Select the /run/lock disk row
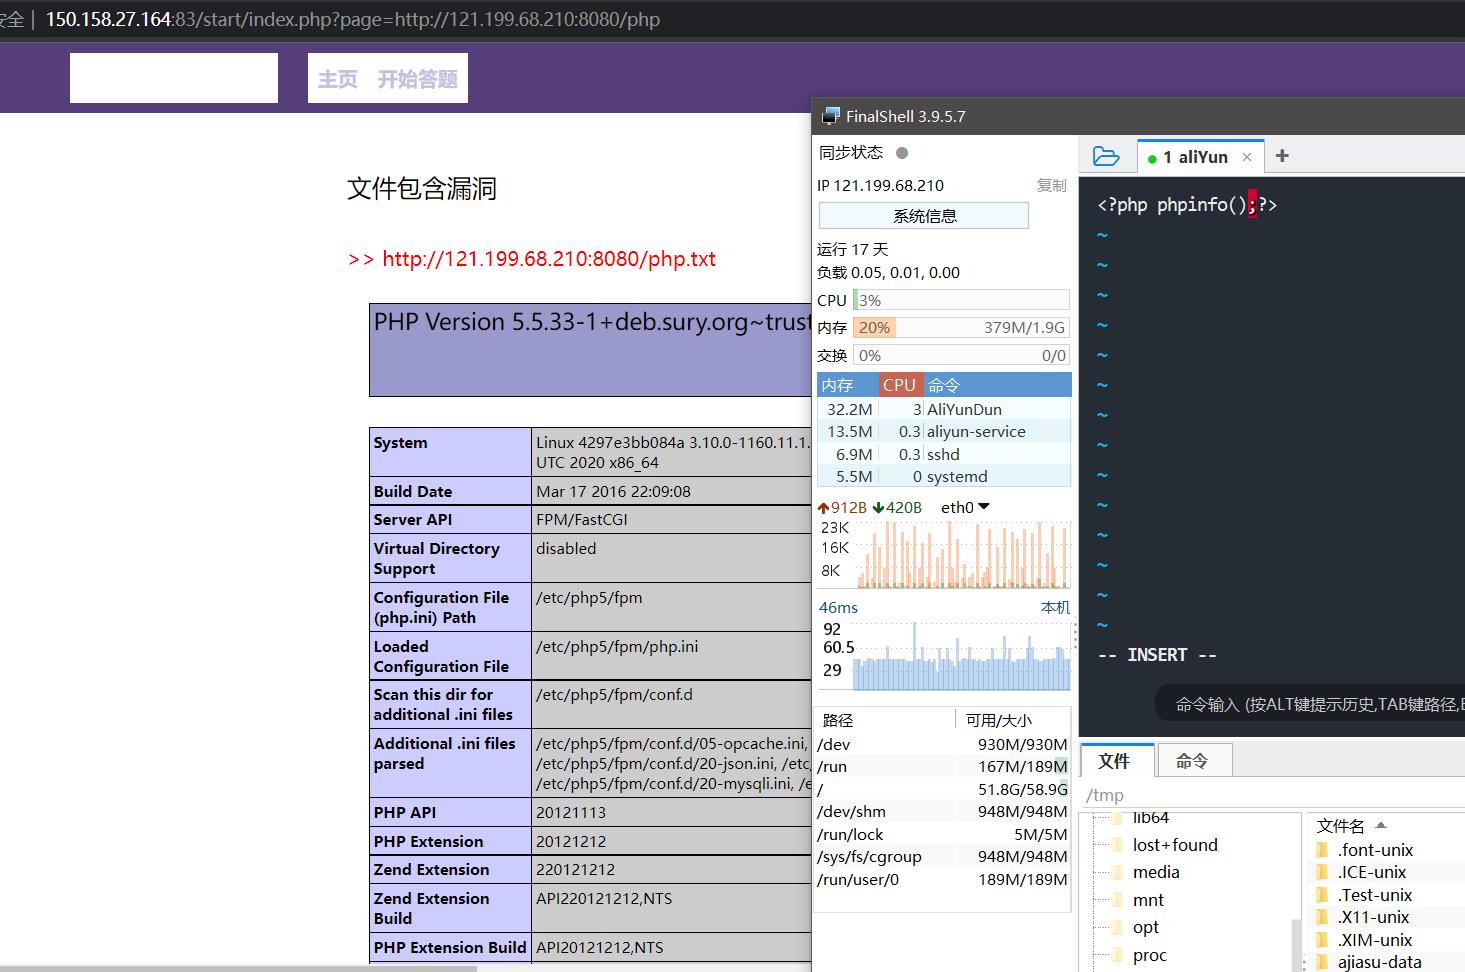Image resolution: width=1465 pixels, height=972 pixels. coord(942,834)
